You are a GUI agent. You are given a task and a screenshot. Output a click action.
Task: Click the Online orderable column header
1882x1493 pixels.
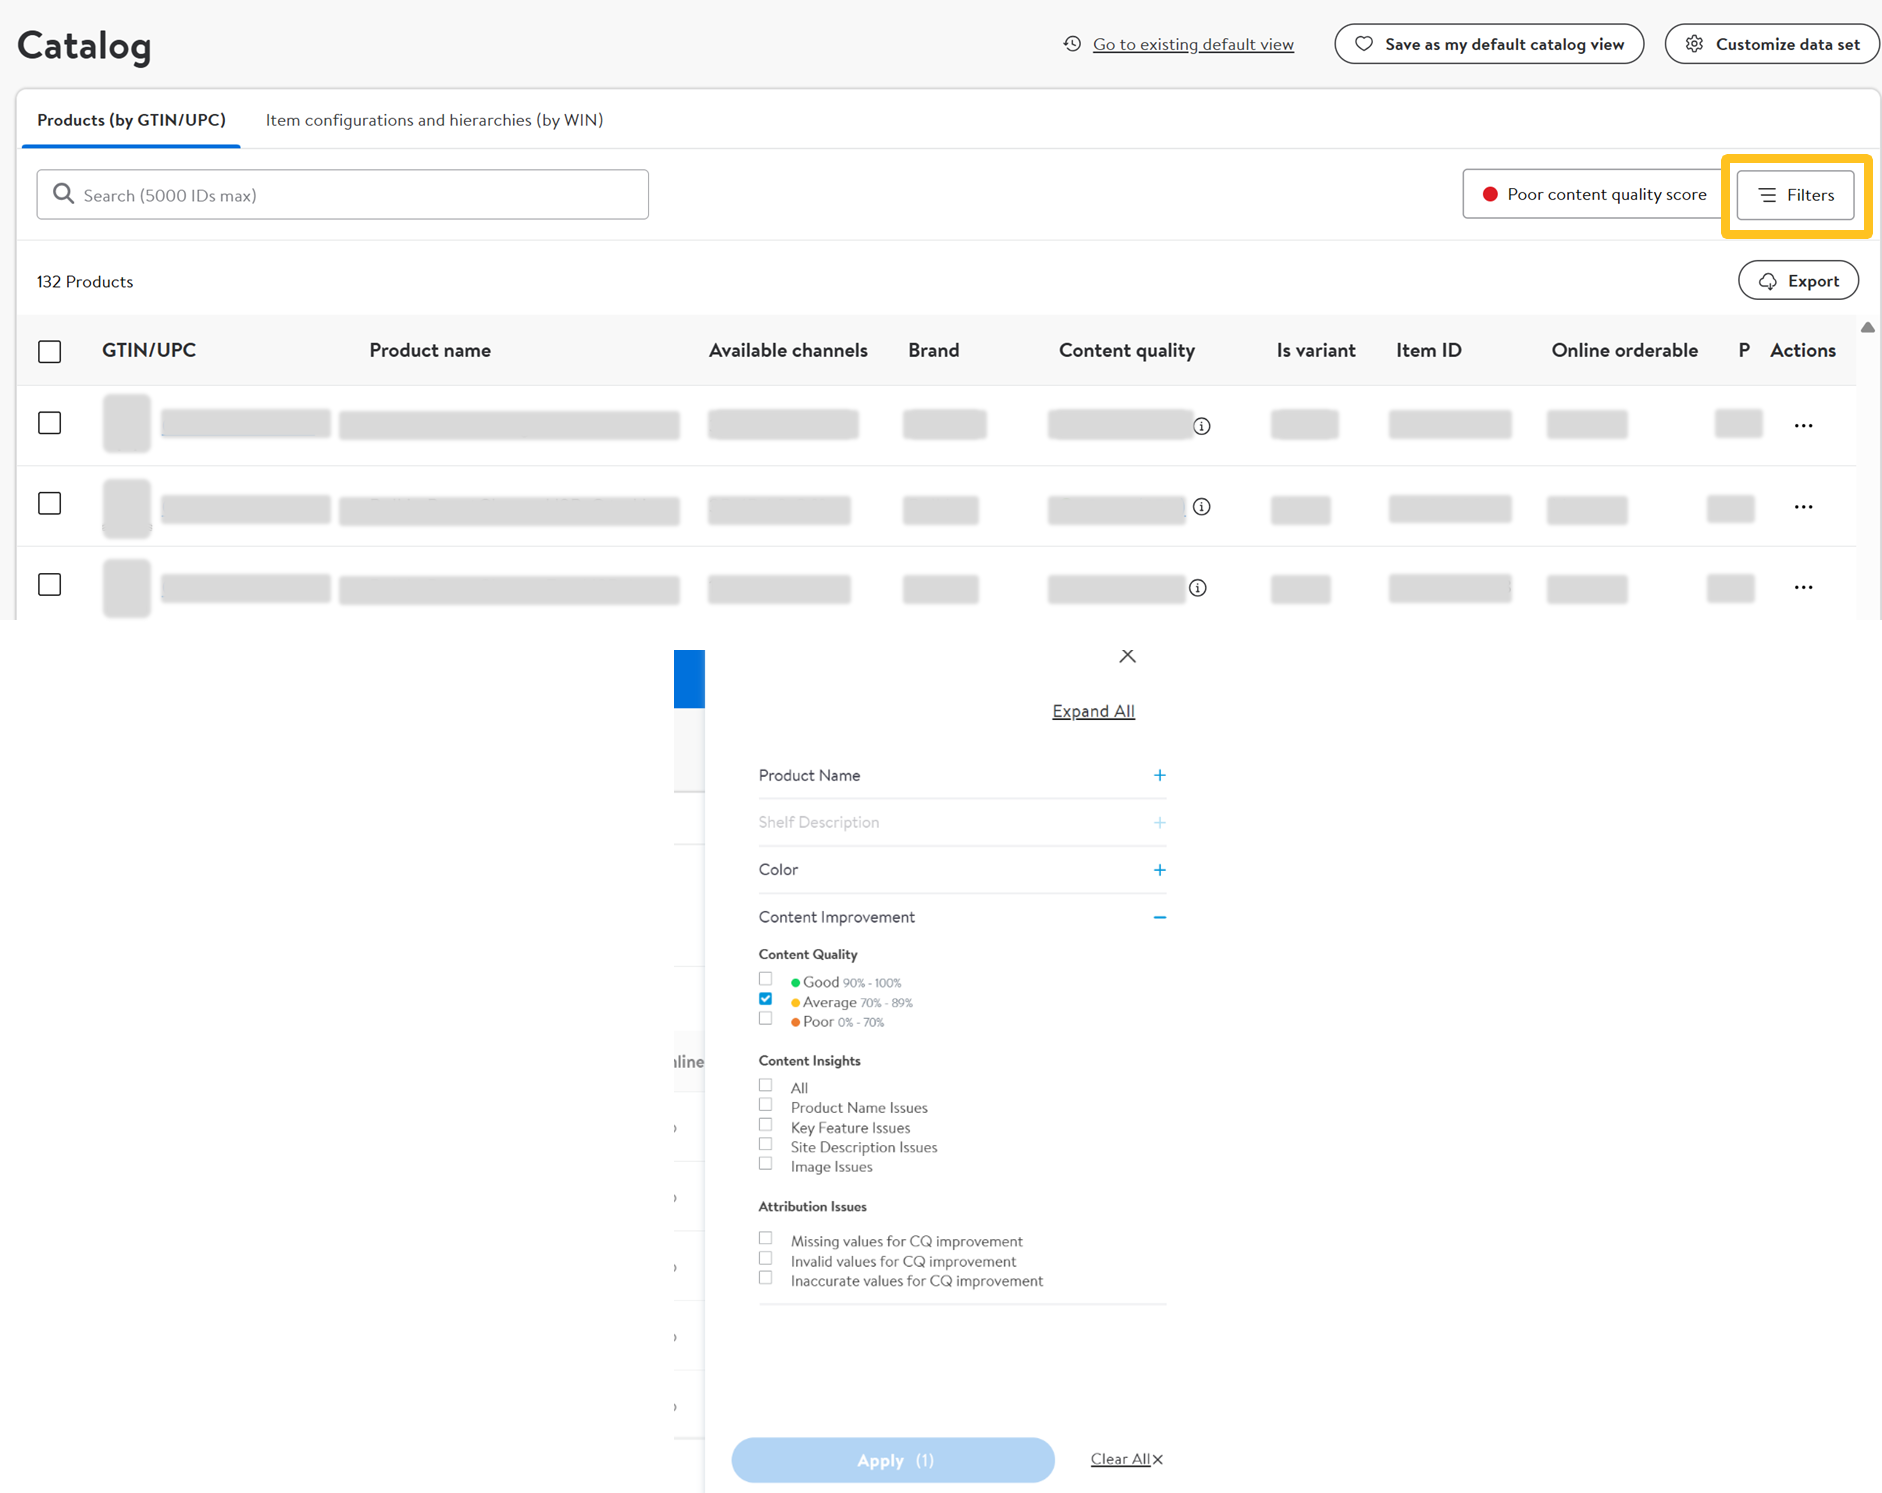(1625, 350)
